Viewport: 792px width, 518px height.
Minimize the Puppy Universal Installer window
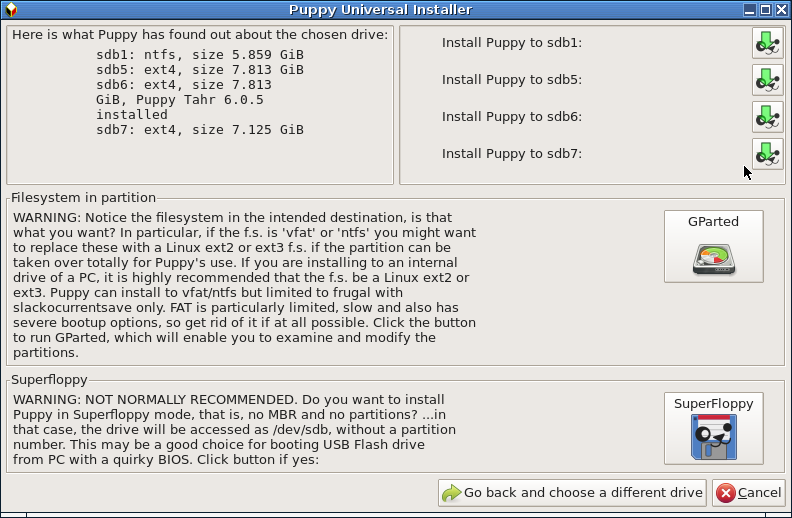click(x=750, y=10)
